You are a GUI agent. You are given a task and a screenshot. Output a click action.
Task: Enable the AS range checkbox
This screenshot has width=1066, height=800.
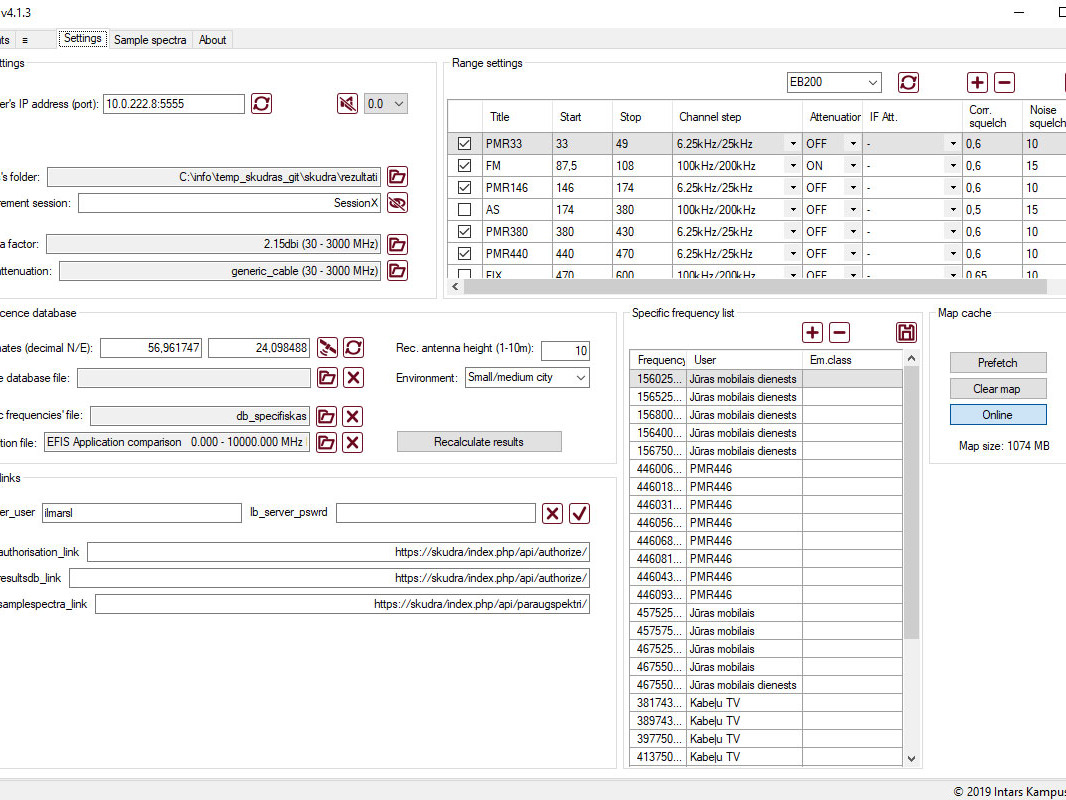tap(464, 210)
